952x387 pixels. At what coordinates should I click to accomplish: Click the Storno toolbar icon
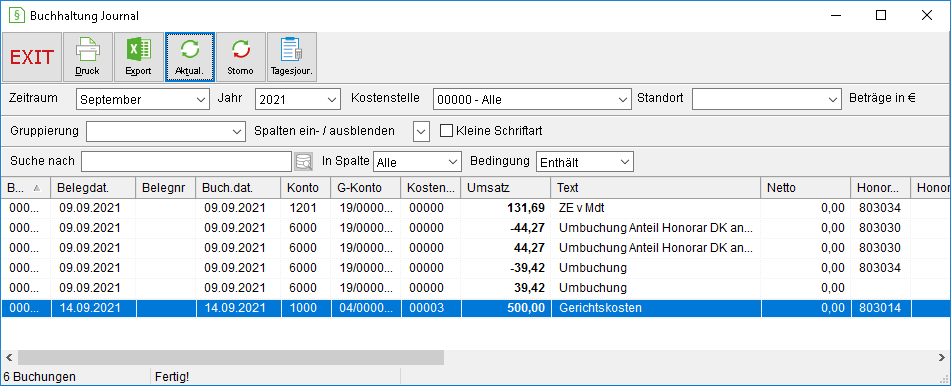(240, 57)
